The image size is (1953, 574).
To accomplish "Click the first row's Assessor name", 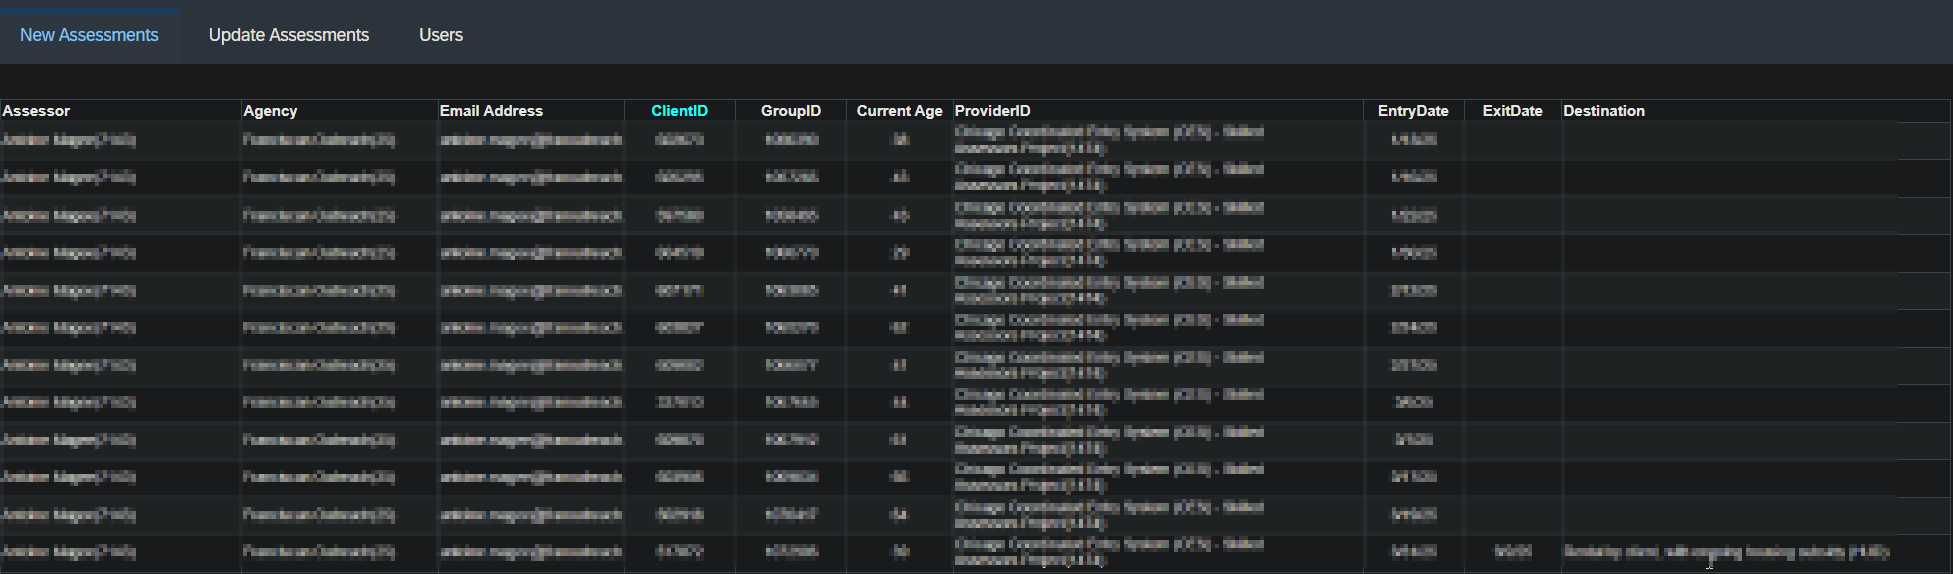I will [69, 140].
